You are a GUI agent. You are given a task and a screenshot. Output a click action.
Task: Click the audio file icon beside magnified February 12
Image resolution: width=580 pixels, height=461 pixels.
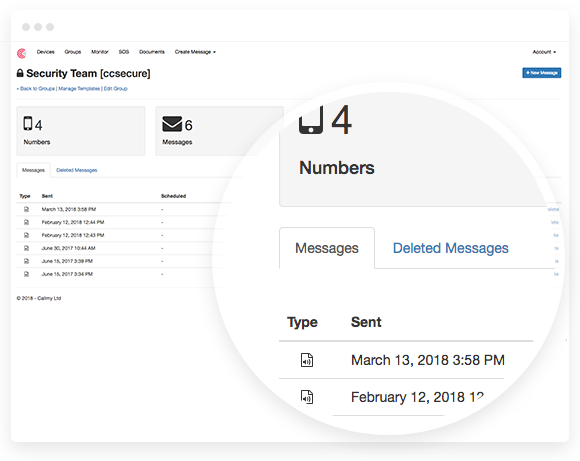(x=307, y=397)
